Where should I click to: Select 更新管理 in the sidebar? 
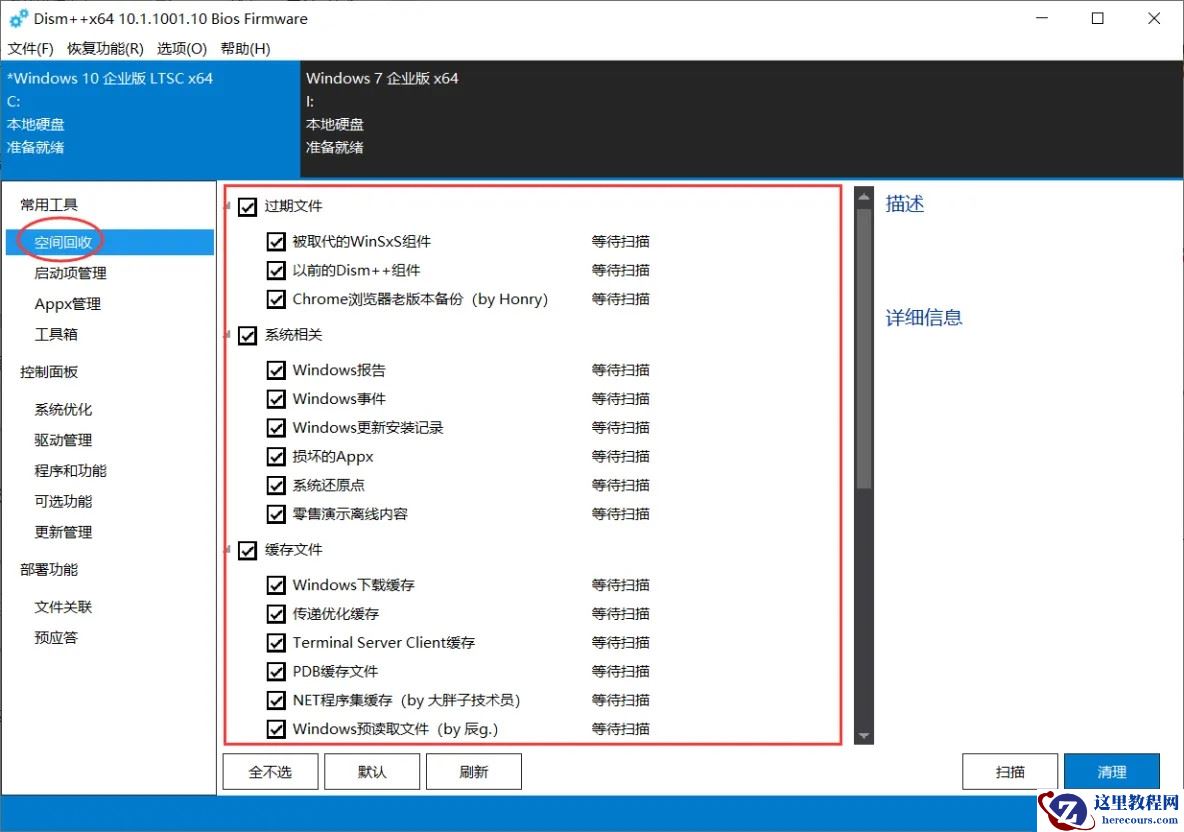61,531
